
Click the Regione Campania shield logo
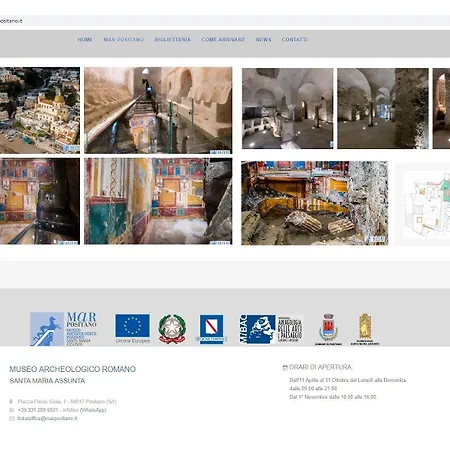pos(211,329)
